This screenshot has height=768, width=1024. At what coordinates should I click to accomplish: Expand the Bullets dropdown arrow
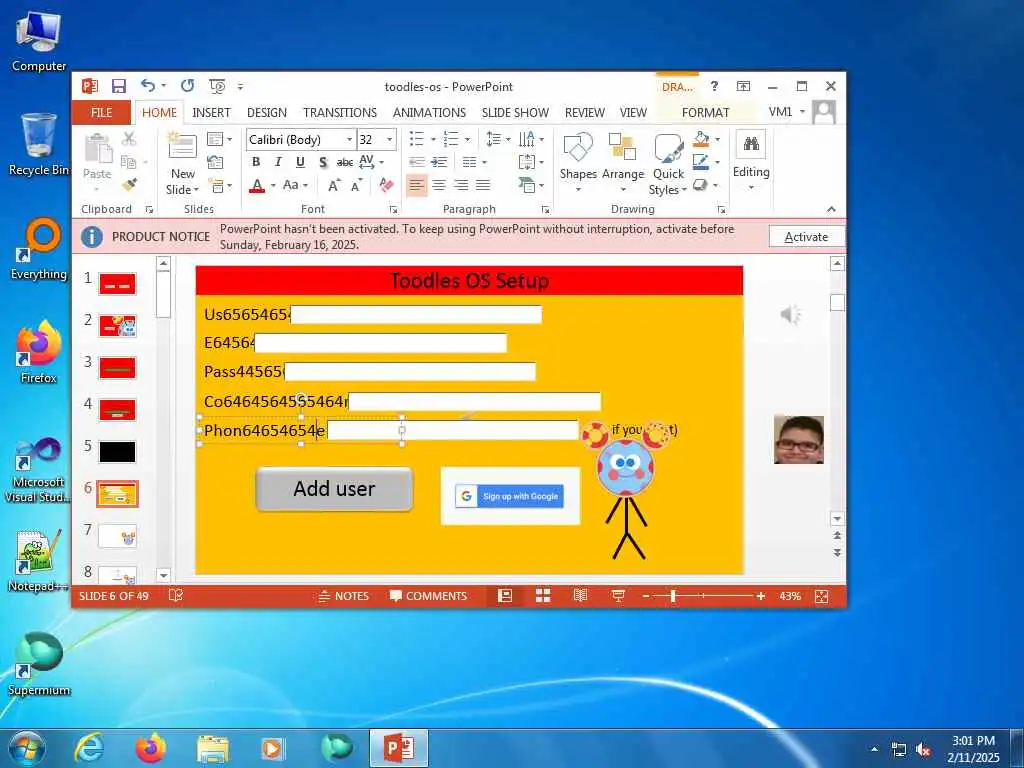pyautogui.click(x=432, y=139)
